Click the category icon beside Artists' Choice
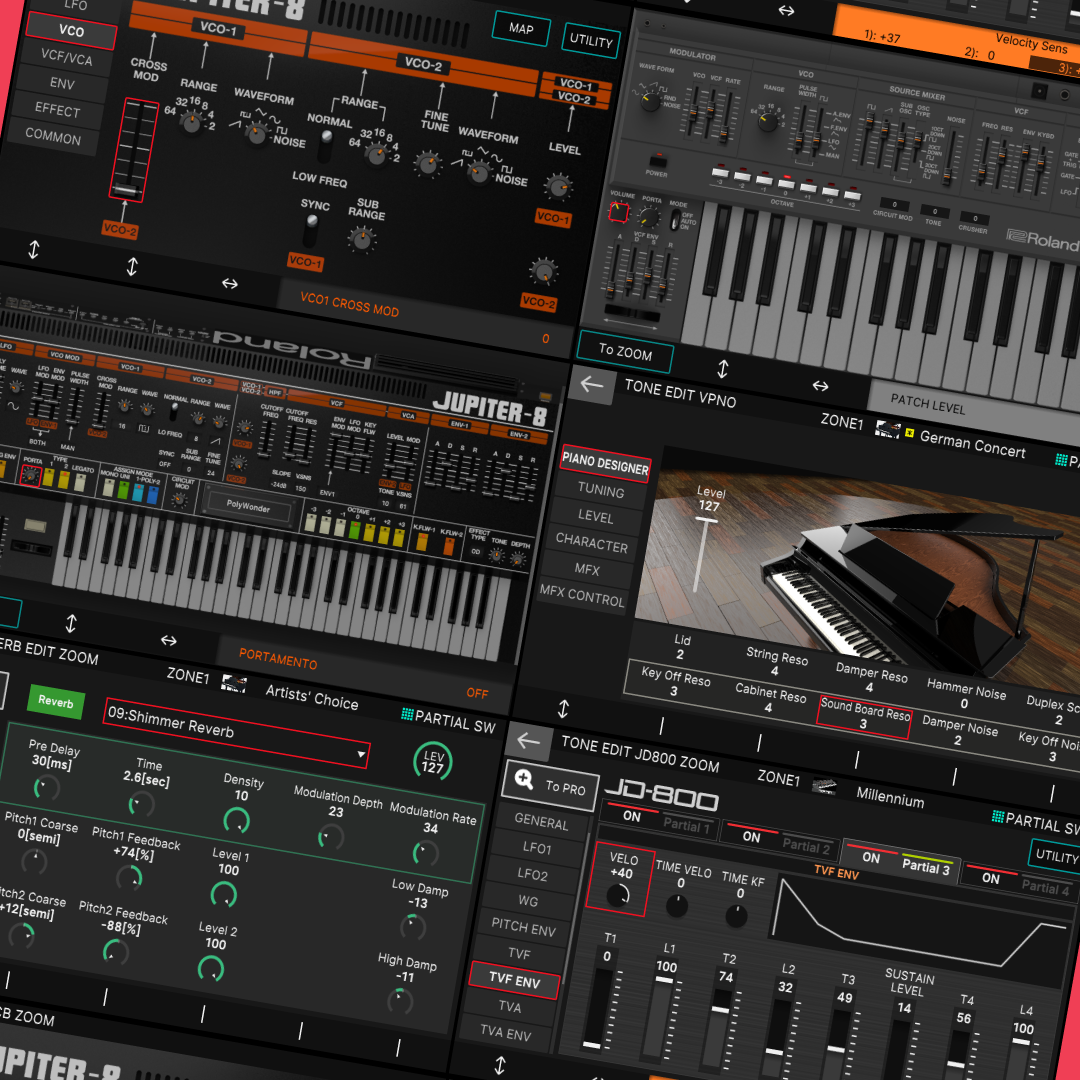Image resolution: width=1080 pixels, height=1080 pixels. [233, 683]
